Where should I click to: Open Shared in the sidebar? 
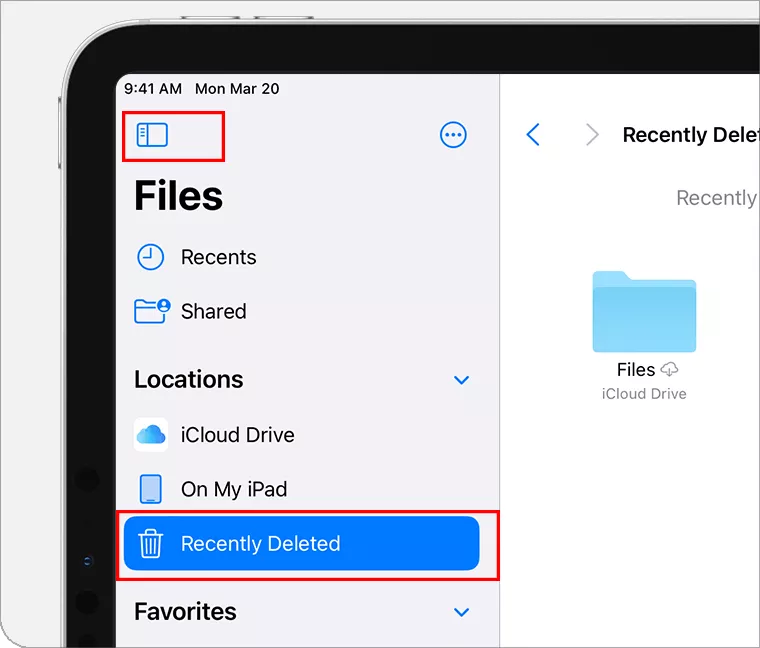tap(301, 311)
